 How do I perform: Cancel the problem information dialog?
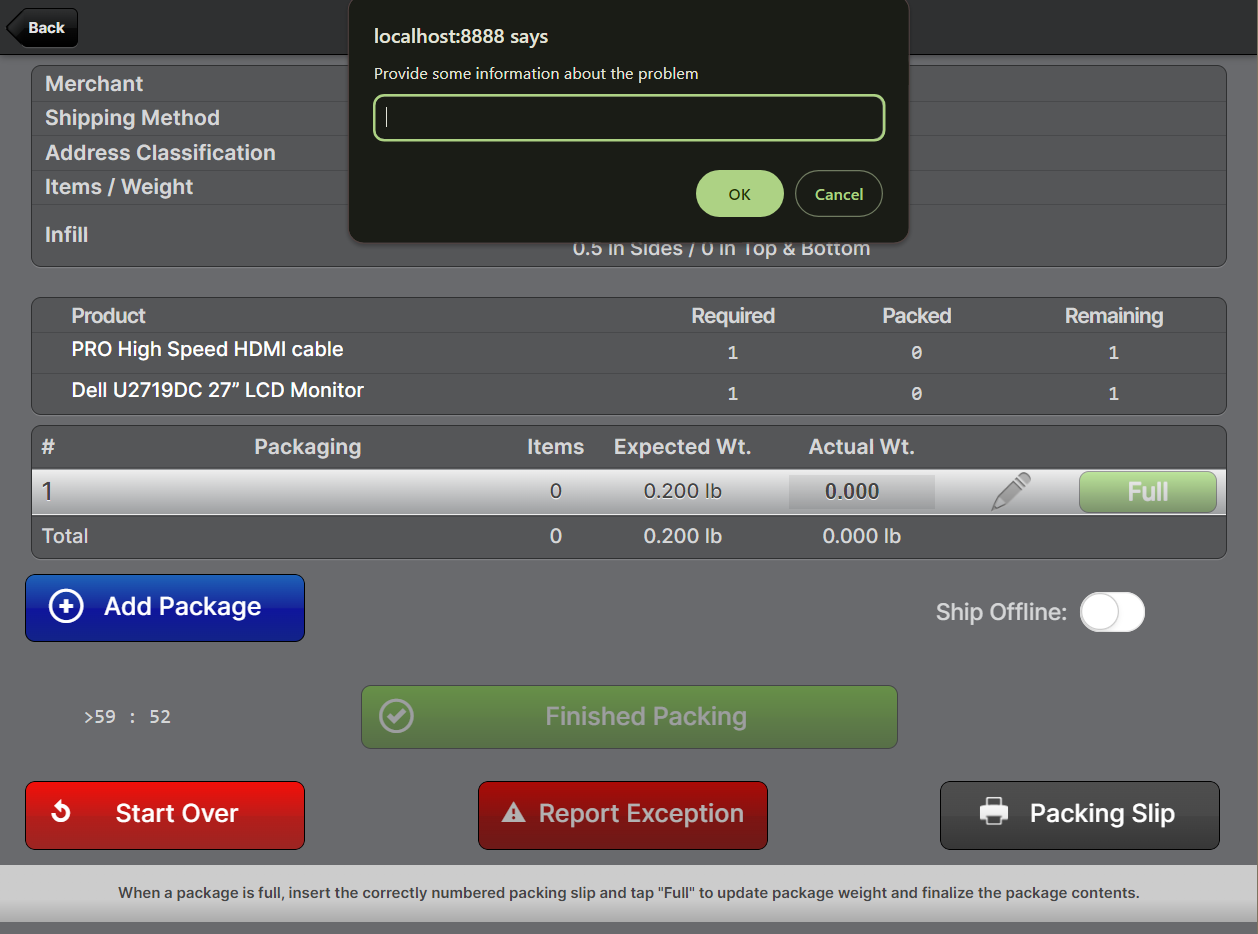tap(838, 194)
